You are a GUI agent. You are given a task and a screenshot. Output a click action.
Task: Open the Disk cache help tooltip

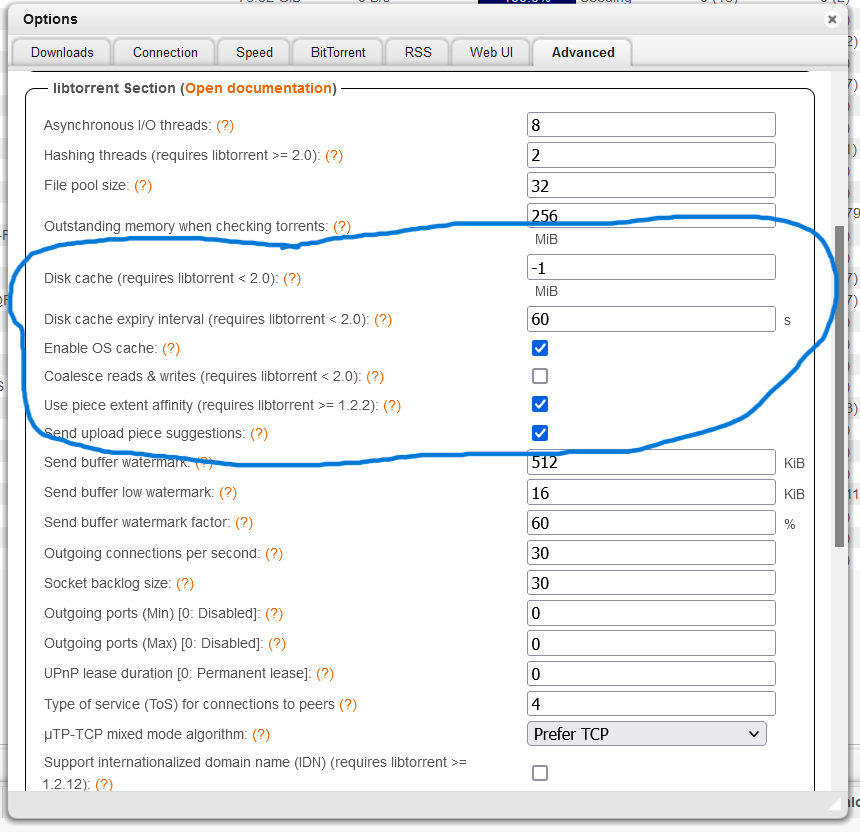point(291,279)
